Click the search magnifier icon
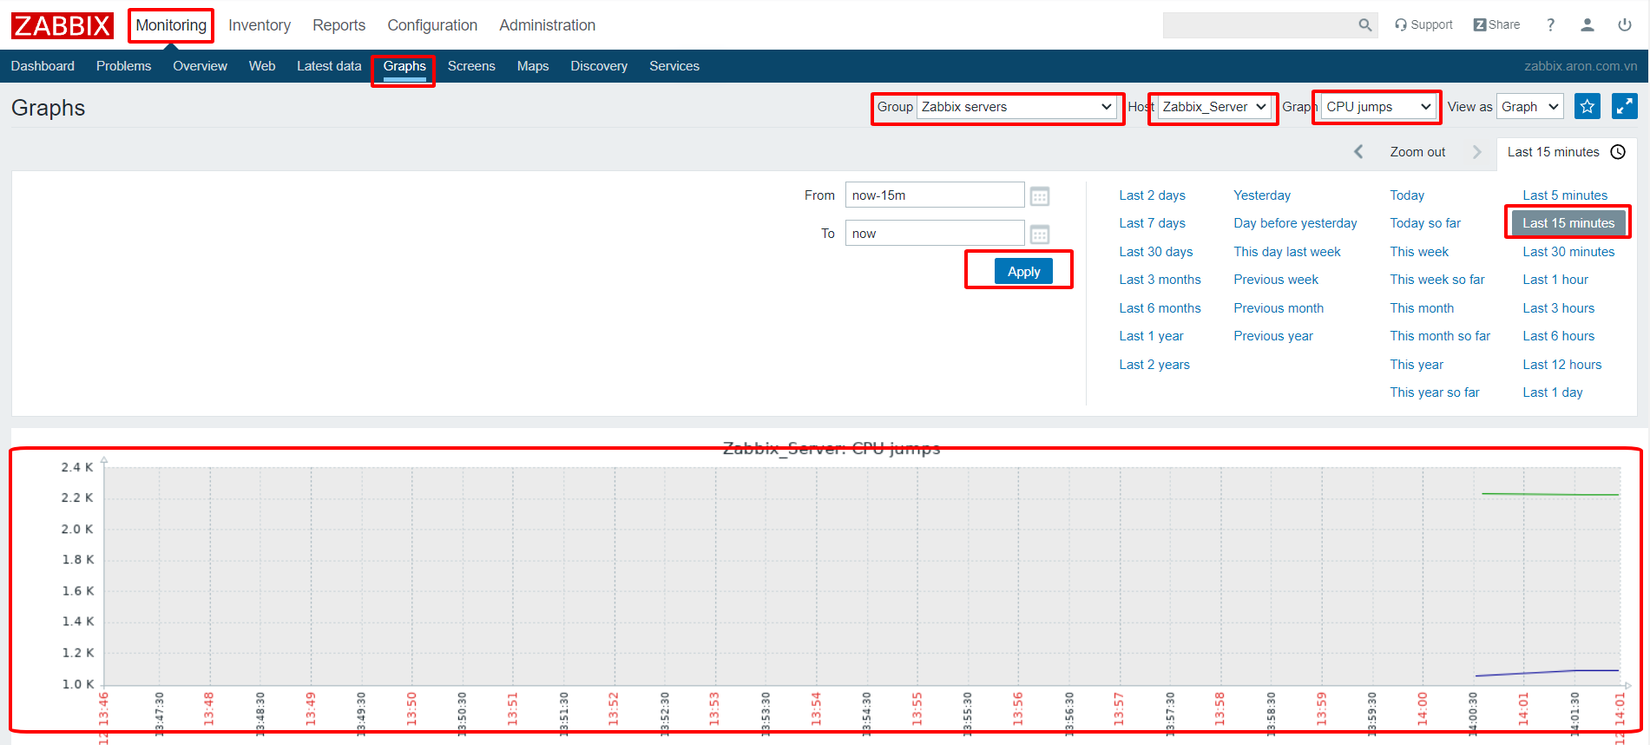 point(1365,25)
